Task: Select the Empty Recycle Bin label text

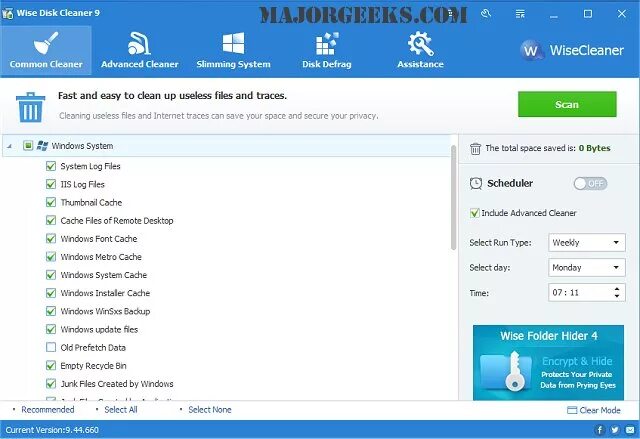Action: point(93,366)
